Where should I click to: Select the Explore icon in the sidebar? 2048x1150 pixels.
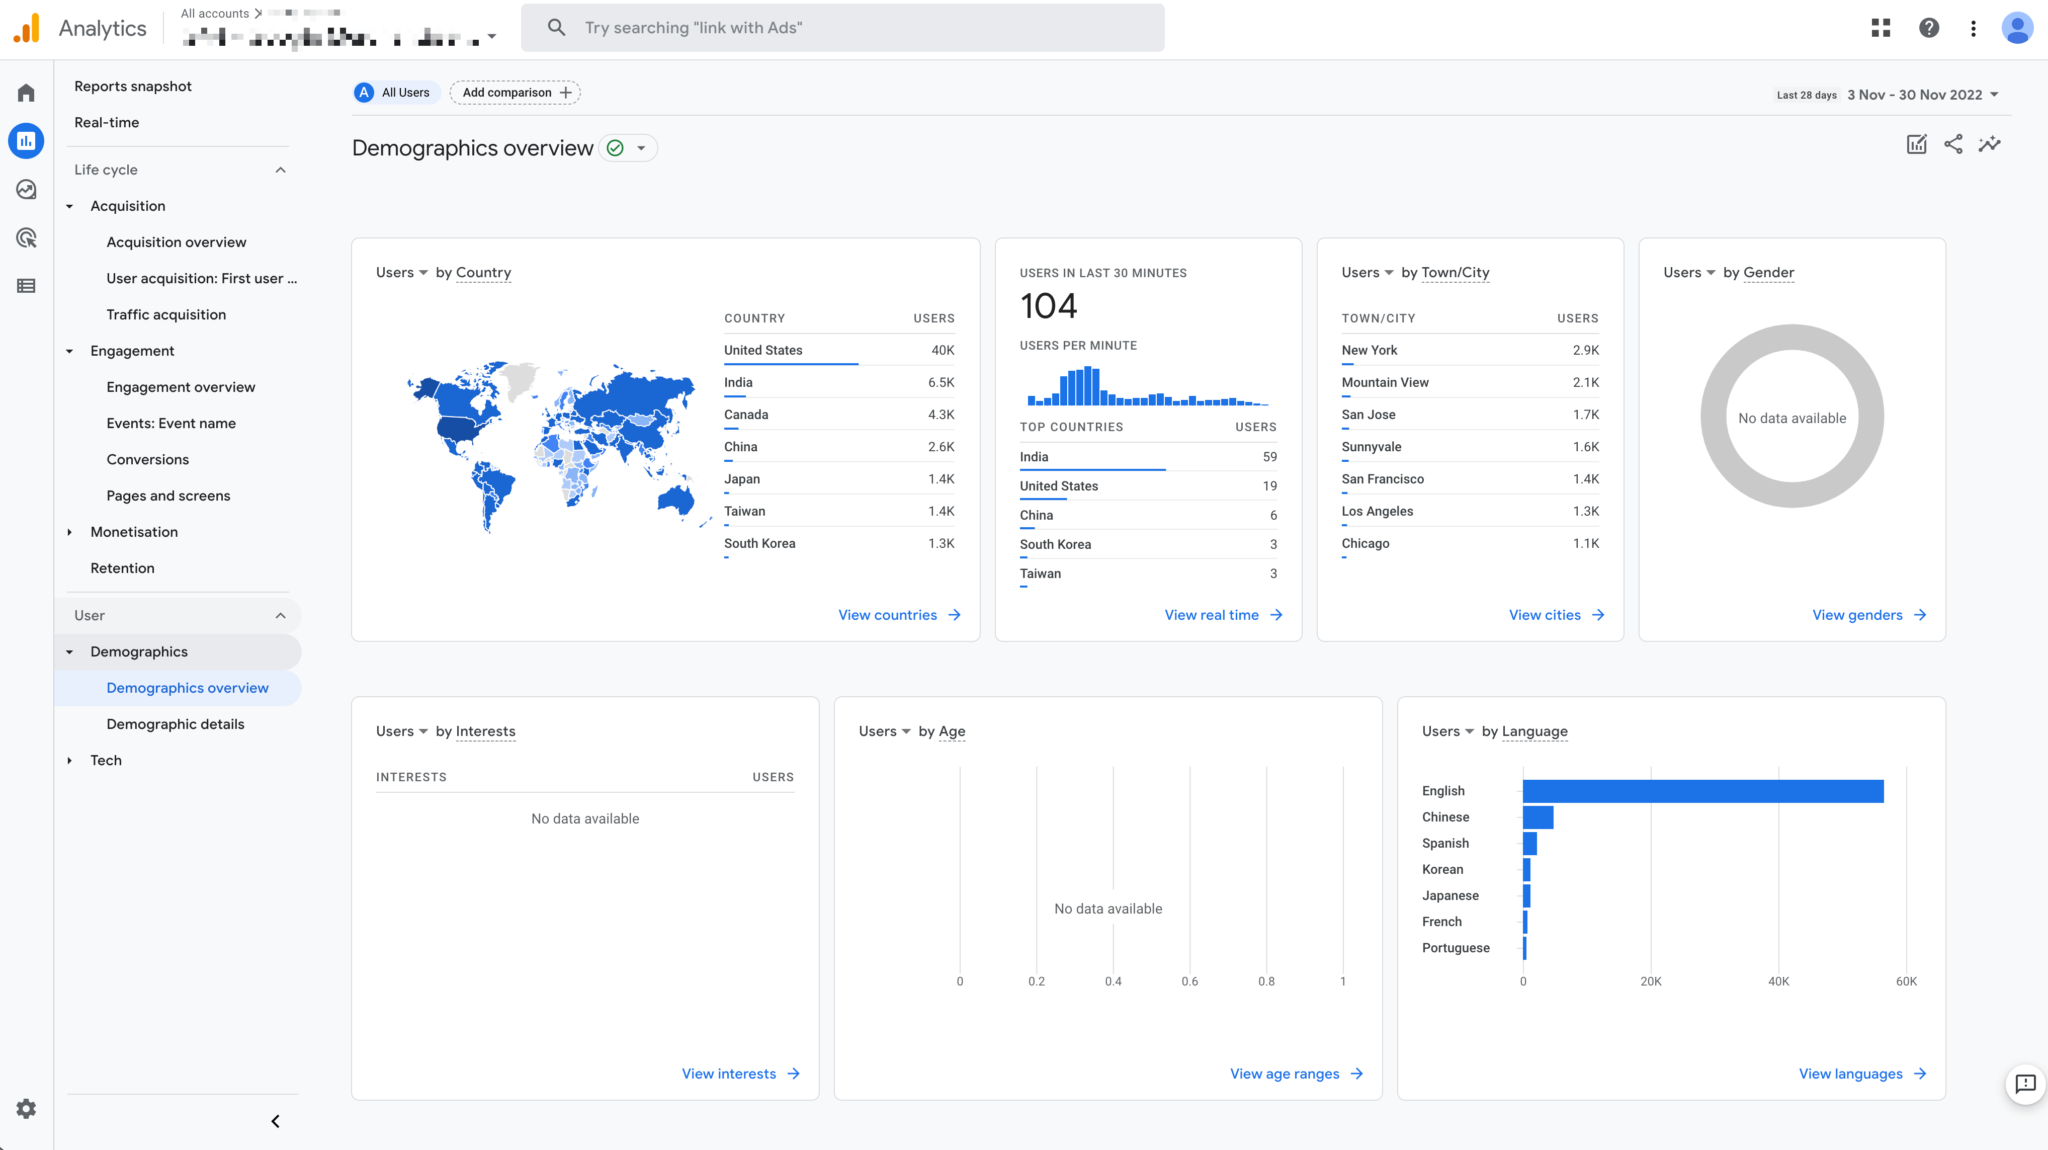pyautogui.click(x=25, y=189)
